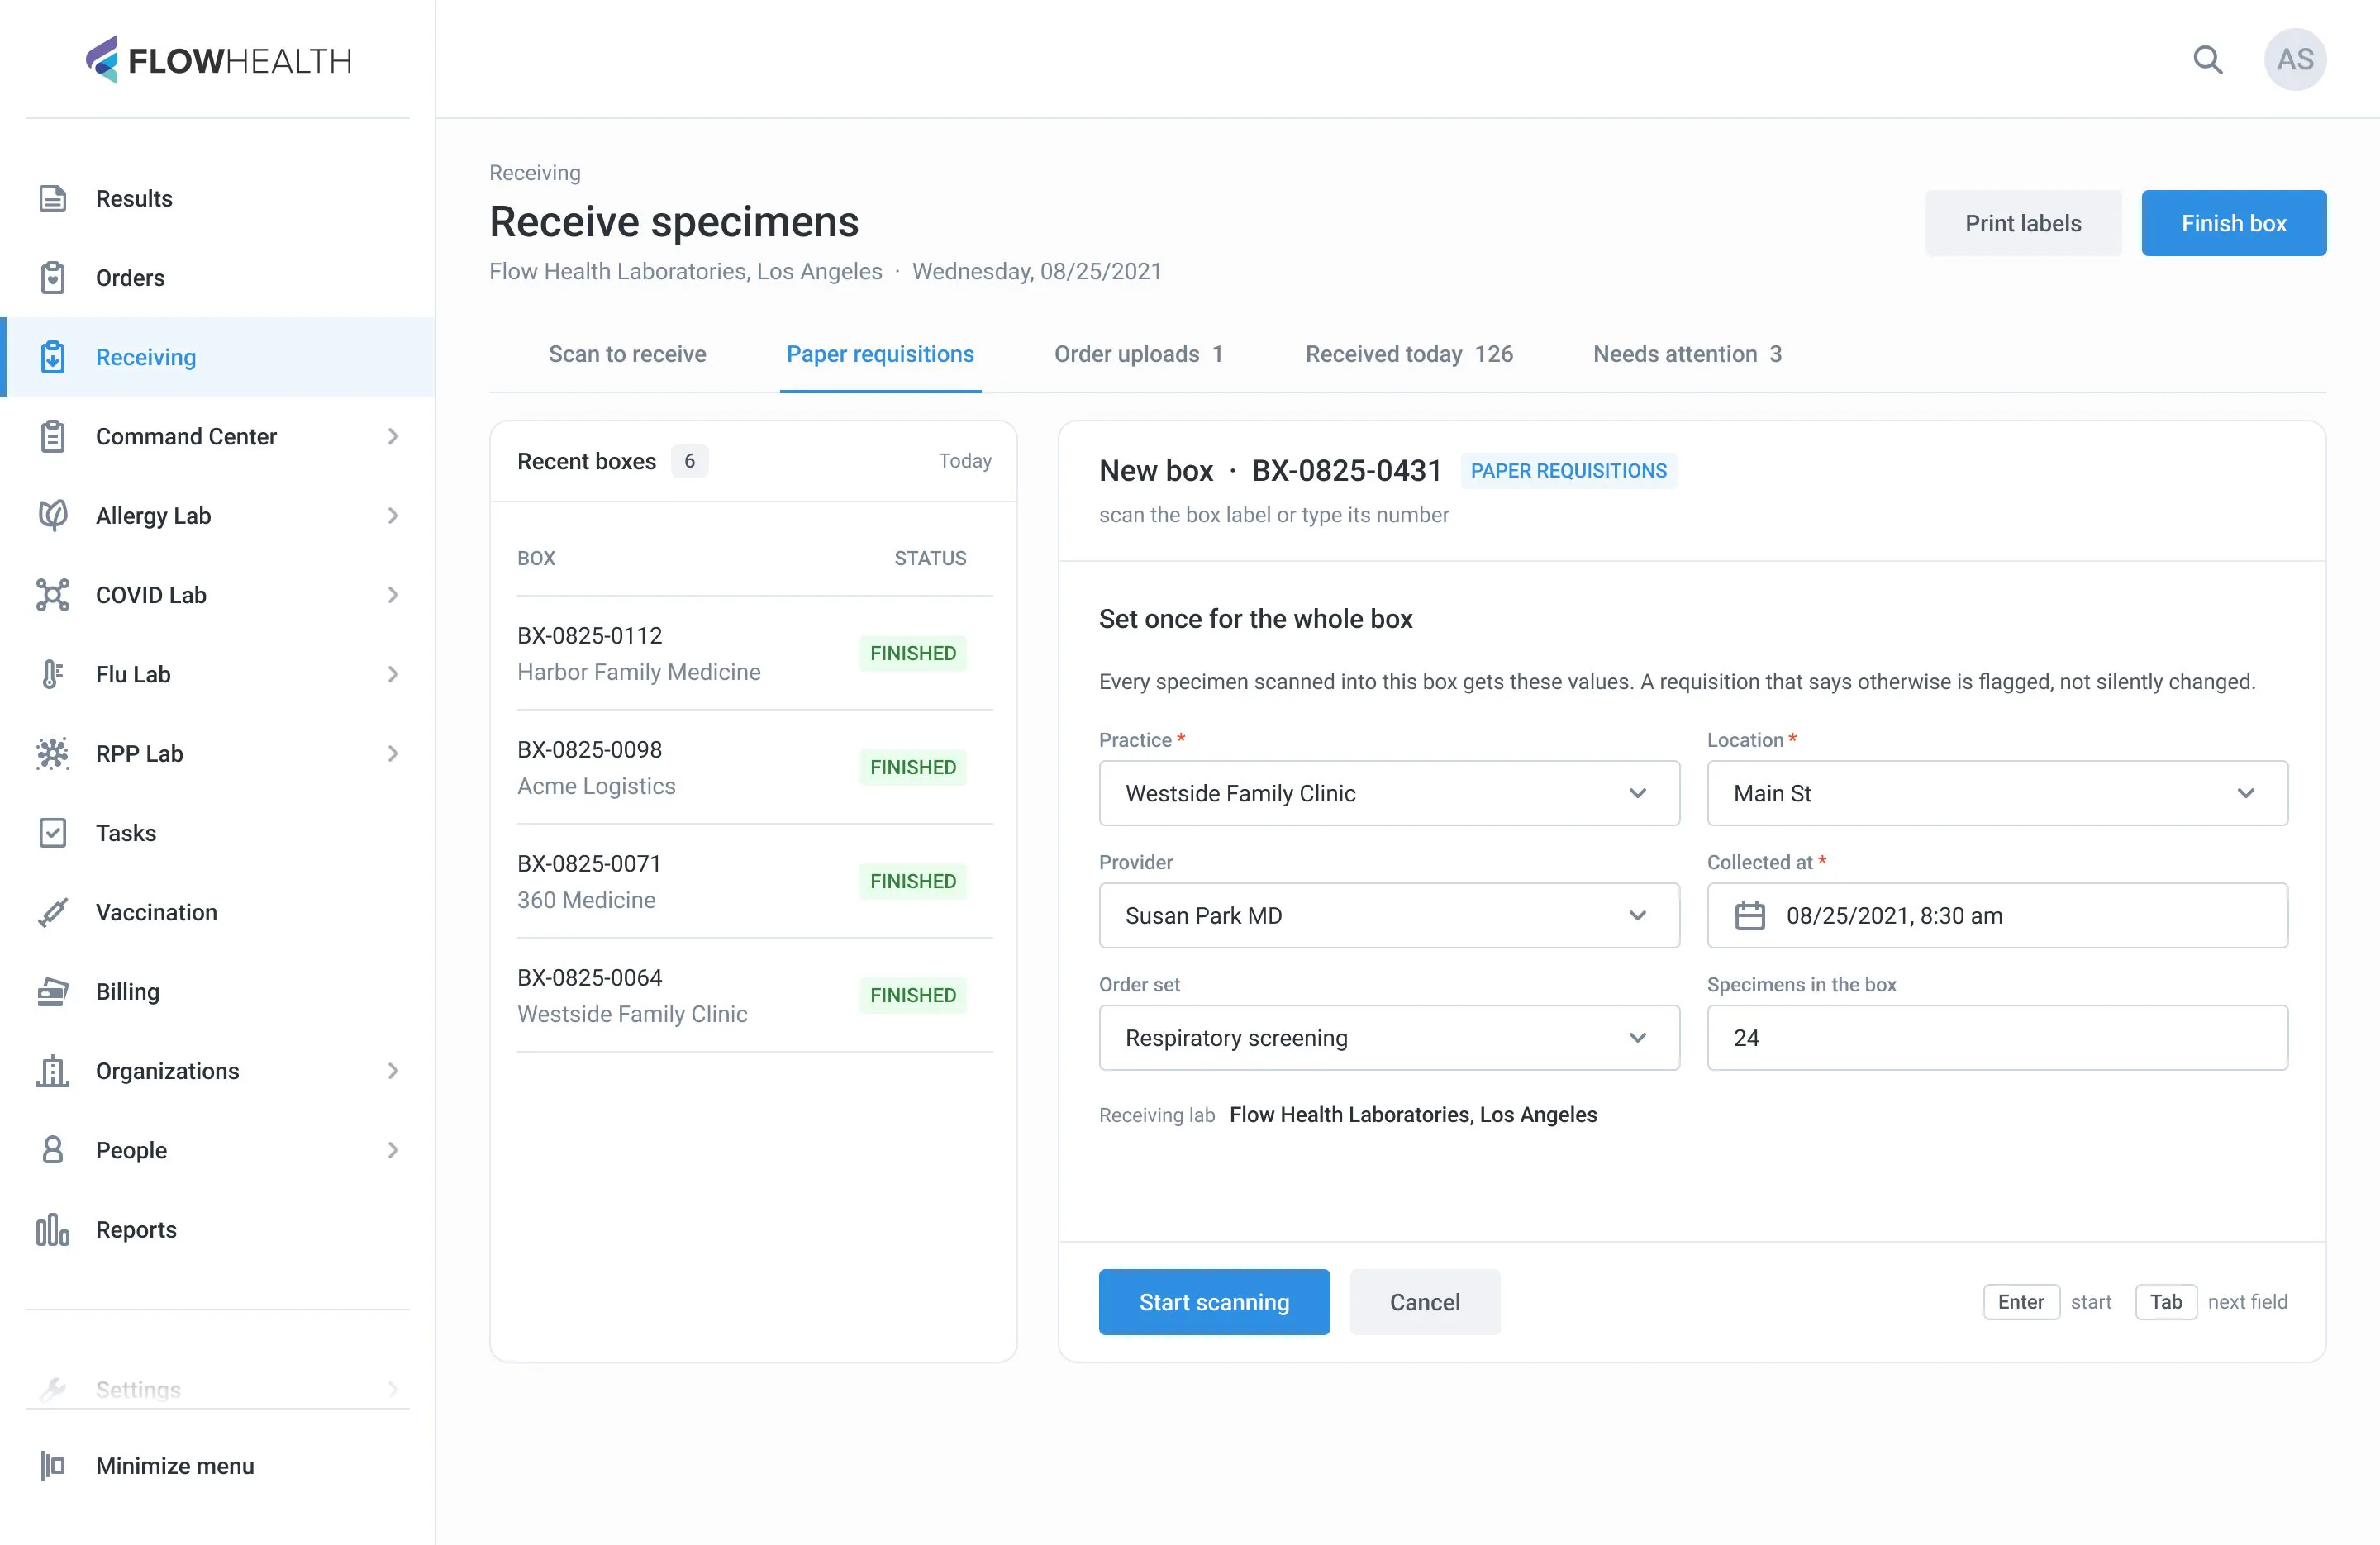This screenshot has width=2380, height=1545.
Task: Select the Paper requisitions tab
Action: point(880,354)
